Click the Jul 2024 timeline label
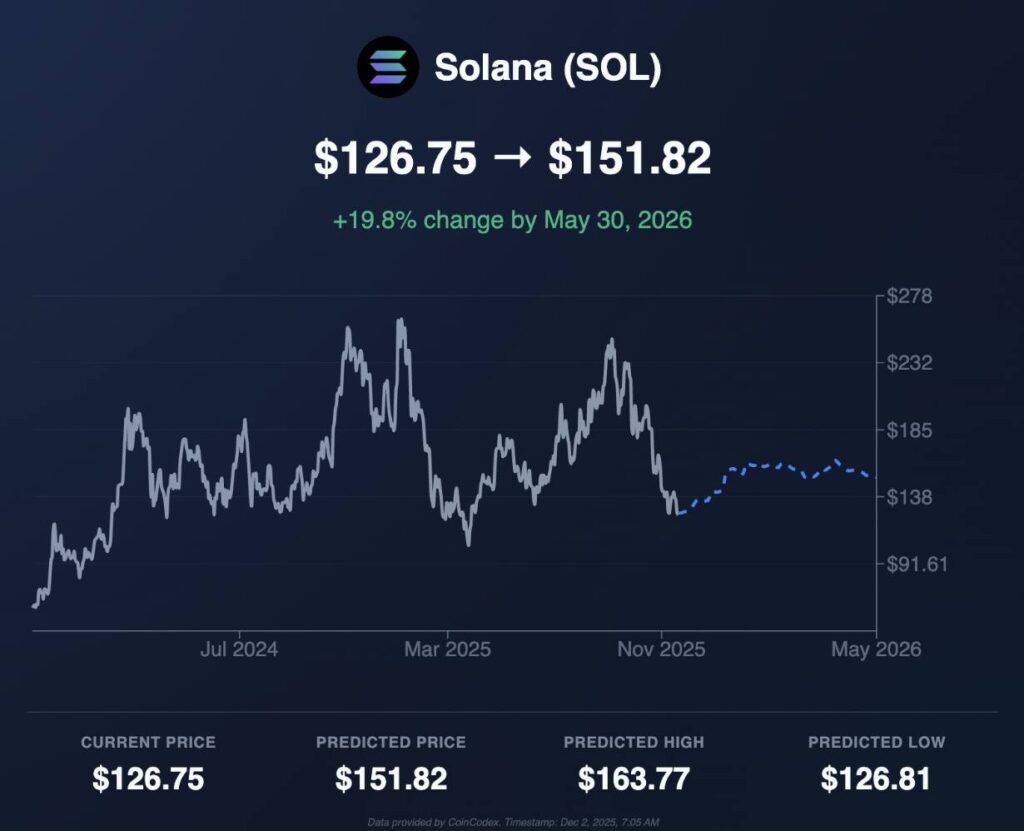This screenshot has height=831, width=1024. (x=239, y=649)
